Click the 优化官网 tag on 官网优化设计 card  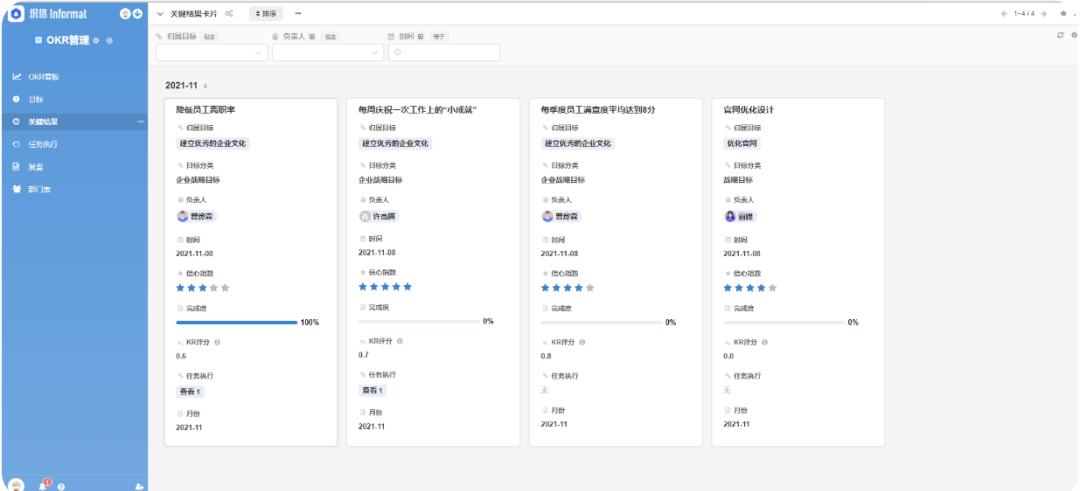click(742, 144)
